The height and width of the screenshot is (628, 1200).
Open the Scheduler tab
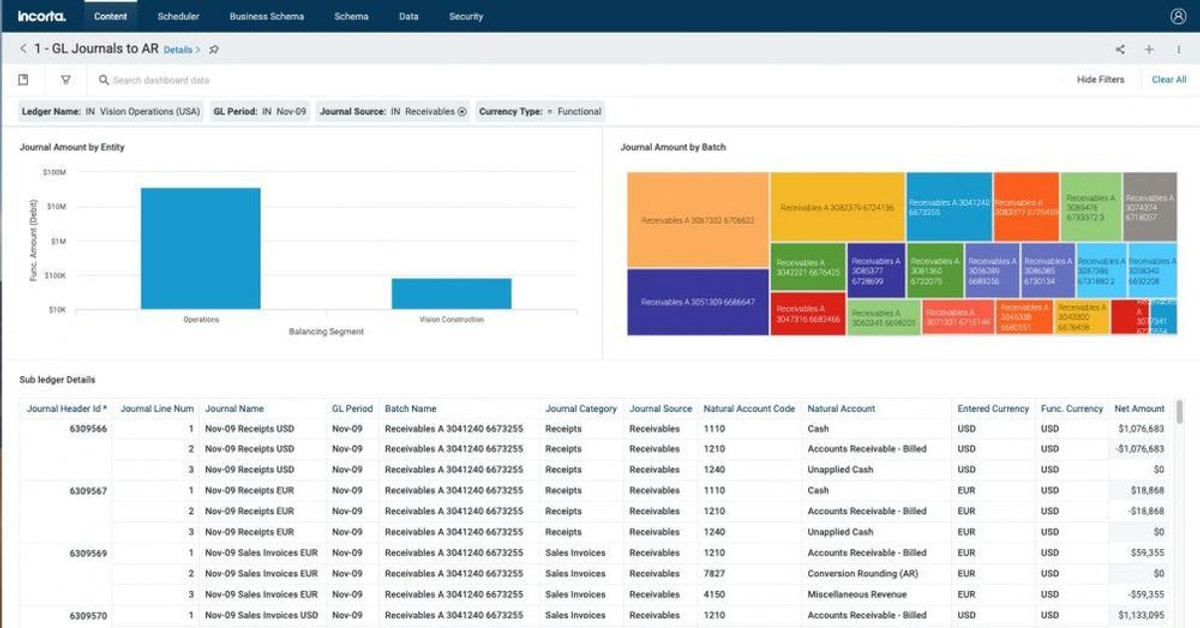178,16
